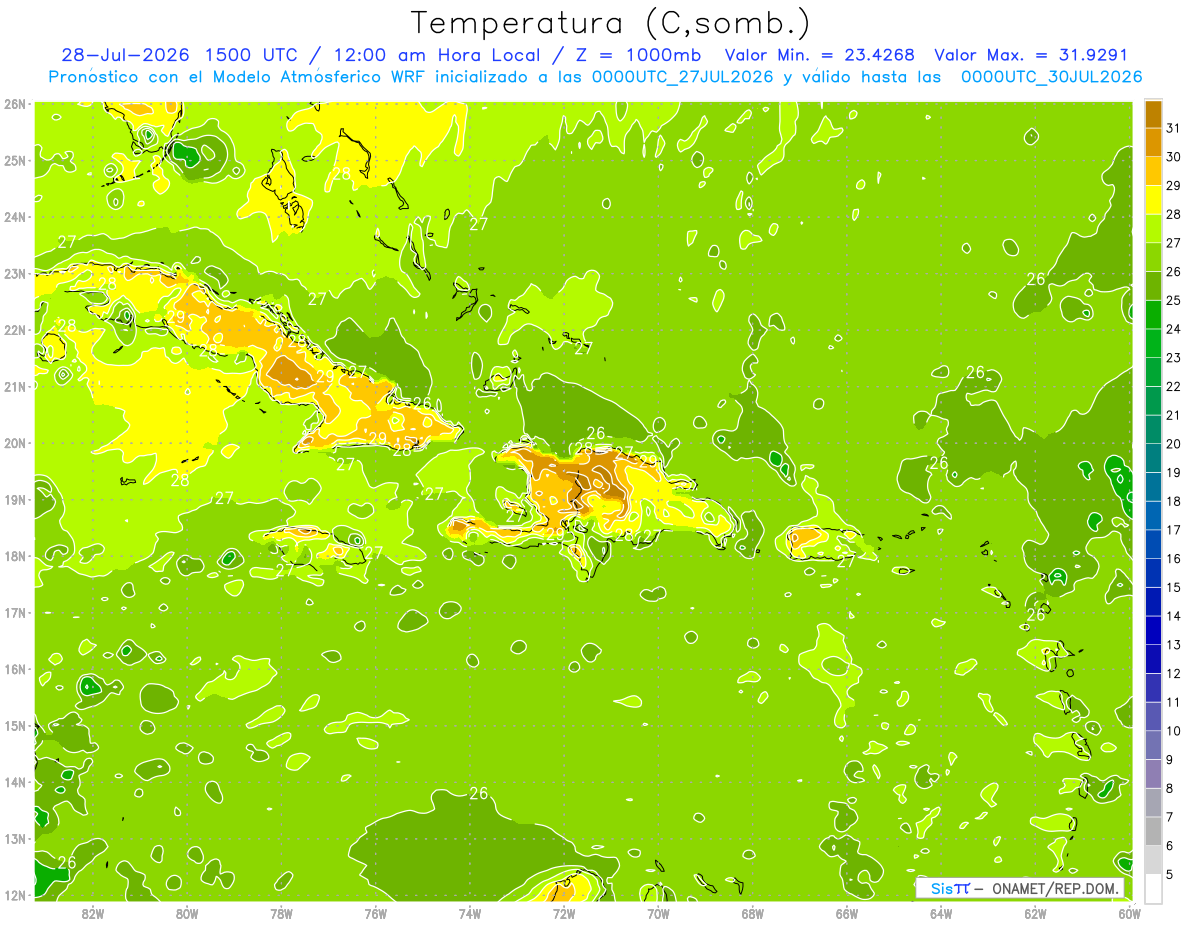Click the colorbar label '5'
Image resolution: width=1200 pixels, height=927 pixels.
pos(1170,875)
